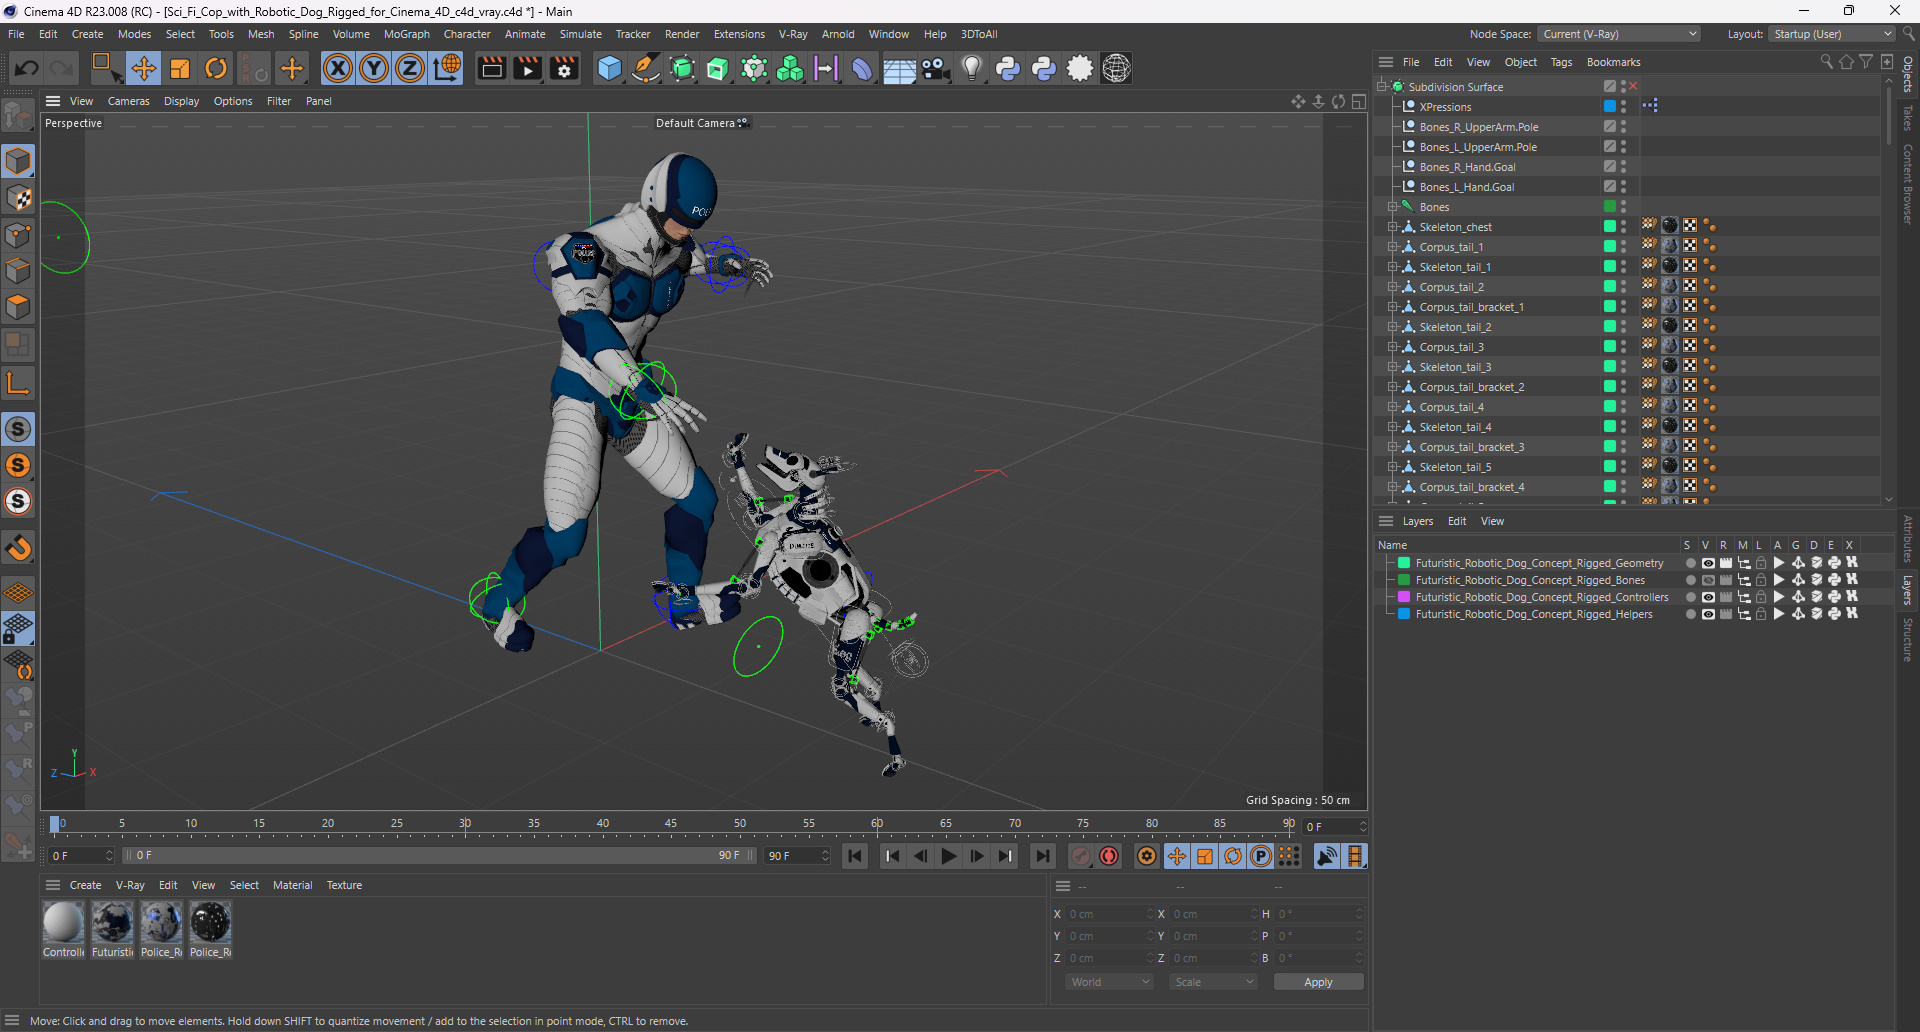
Task: Select the Model mode icon in left sidebar
Action: click(x=19, y=161)
